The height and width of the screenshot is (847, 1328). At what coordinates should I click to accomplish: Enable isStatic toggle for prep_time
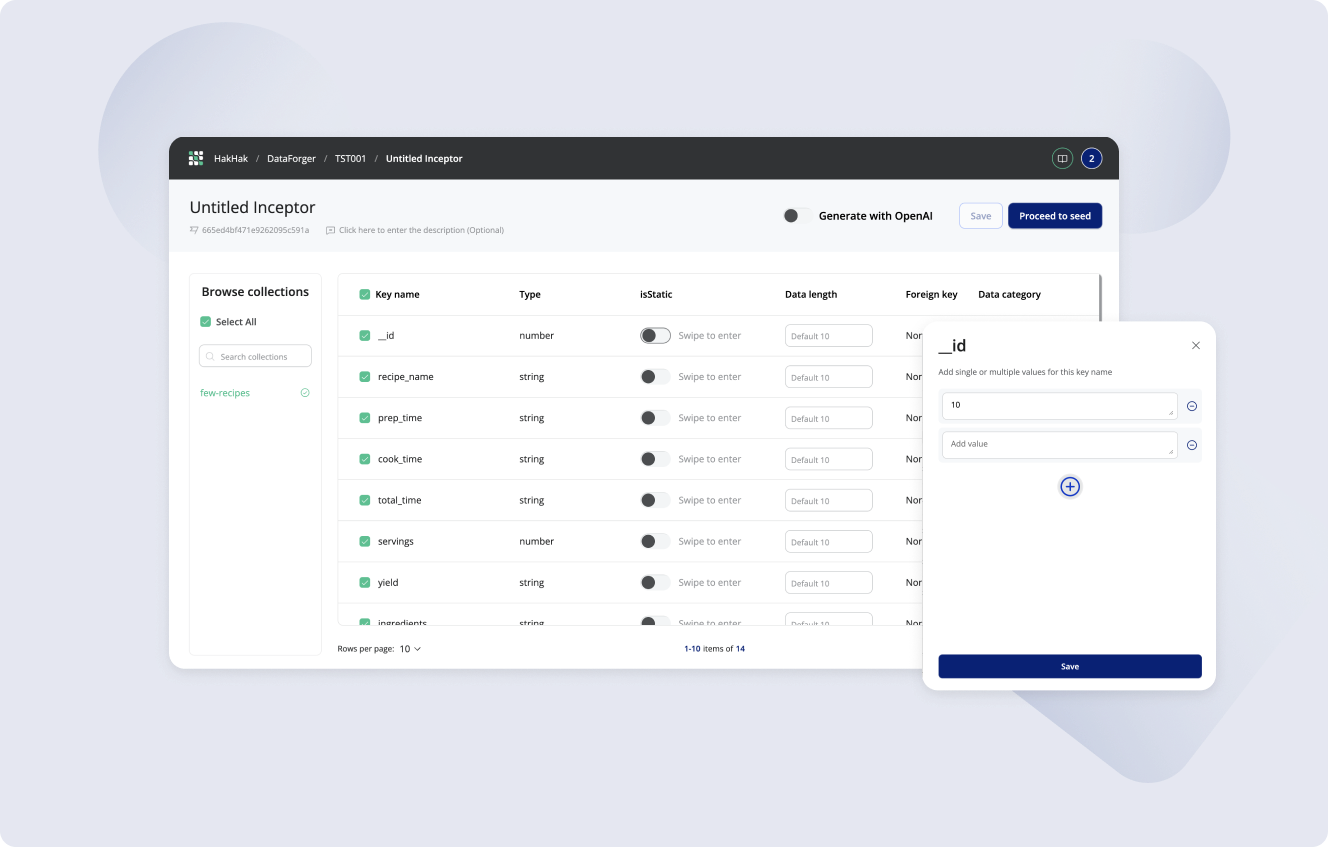coord(655,418)
